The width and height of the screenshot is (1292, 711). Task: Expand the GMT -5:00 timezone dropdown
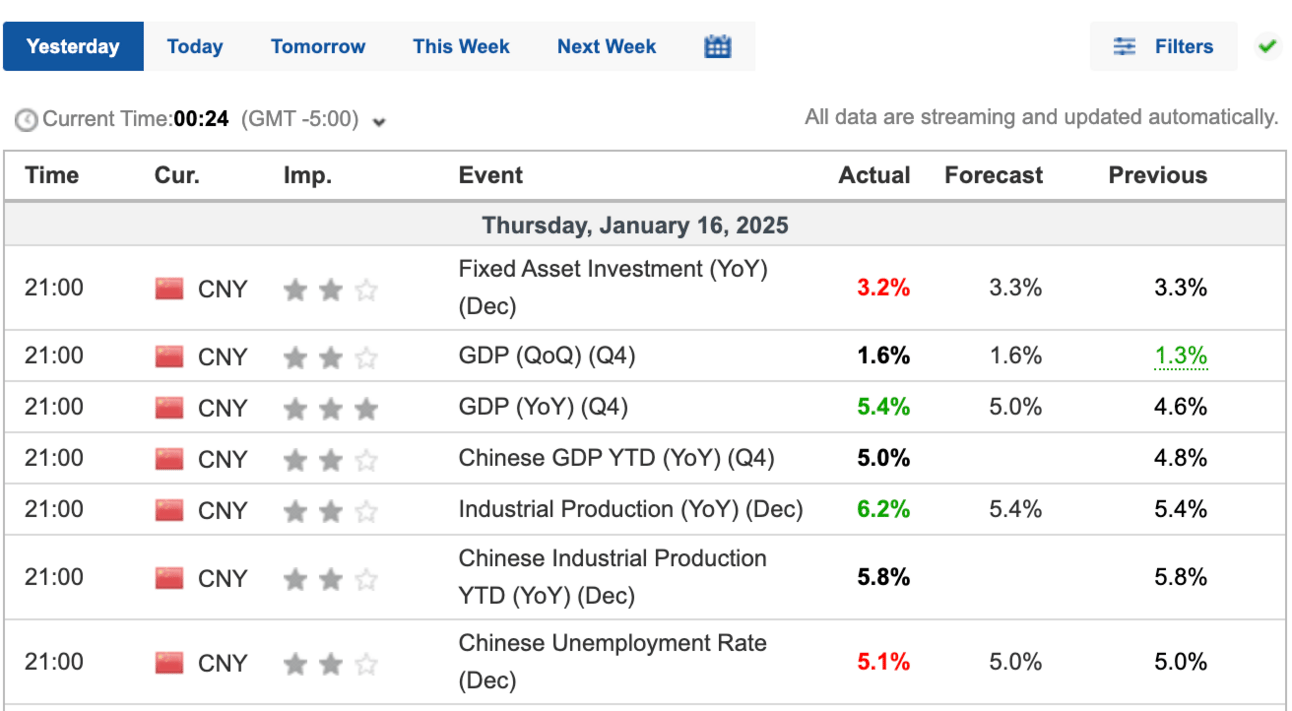(x=379, y=122)
